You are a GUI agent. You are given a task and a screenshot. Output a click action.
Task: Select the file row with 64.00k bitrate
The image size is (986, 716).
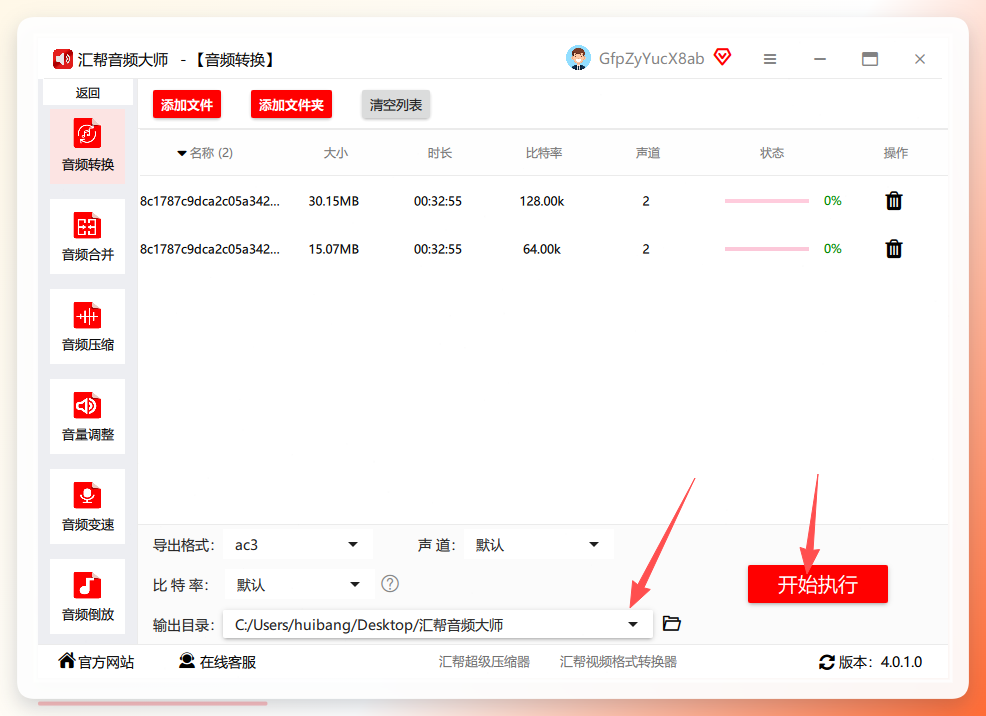point(543,249)
